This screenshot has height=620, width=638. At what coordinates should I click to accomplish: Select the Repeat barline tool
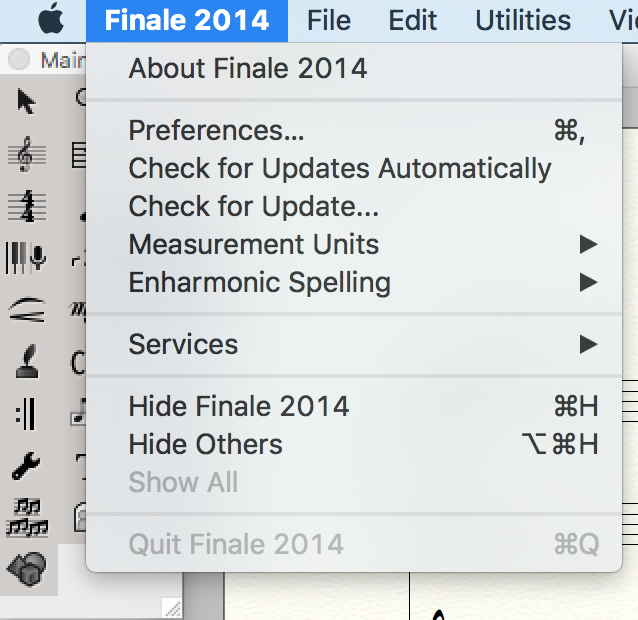(x=26, y=413)
